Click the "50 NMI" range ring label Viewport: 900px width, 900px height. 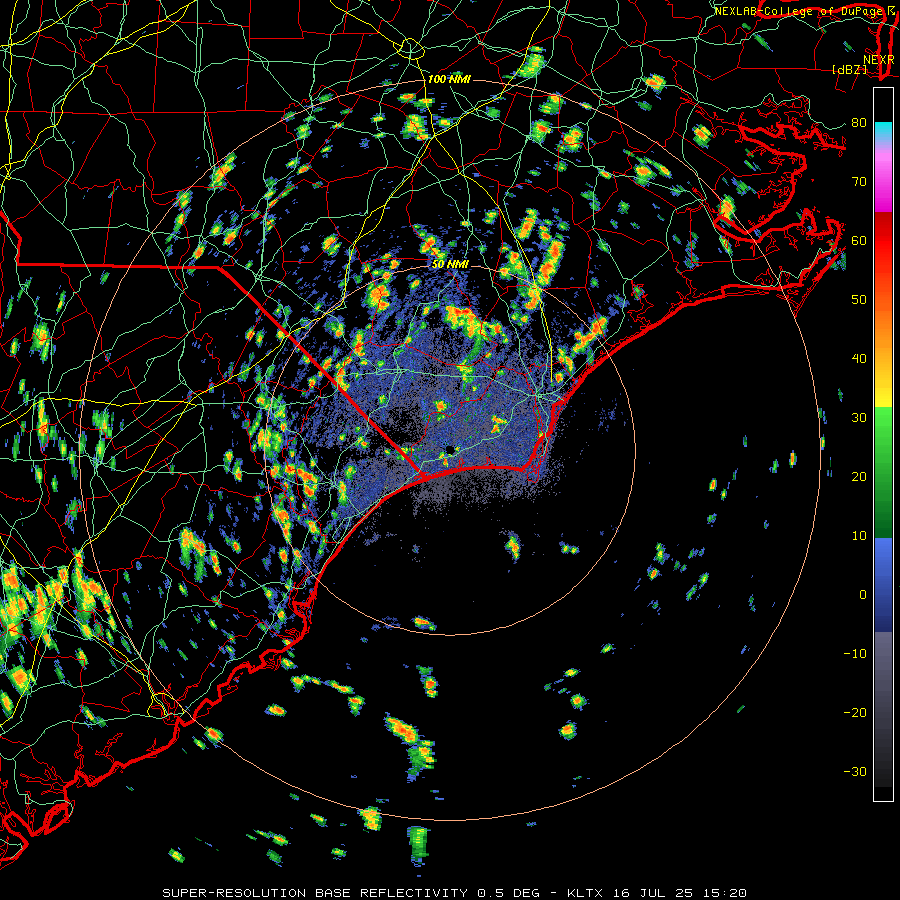(x=450, y=265)
